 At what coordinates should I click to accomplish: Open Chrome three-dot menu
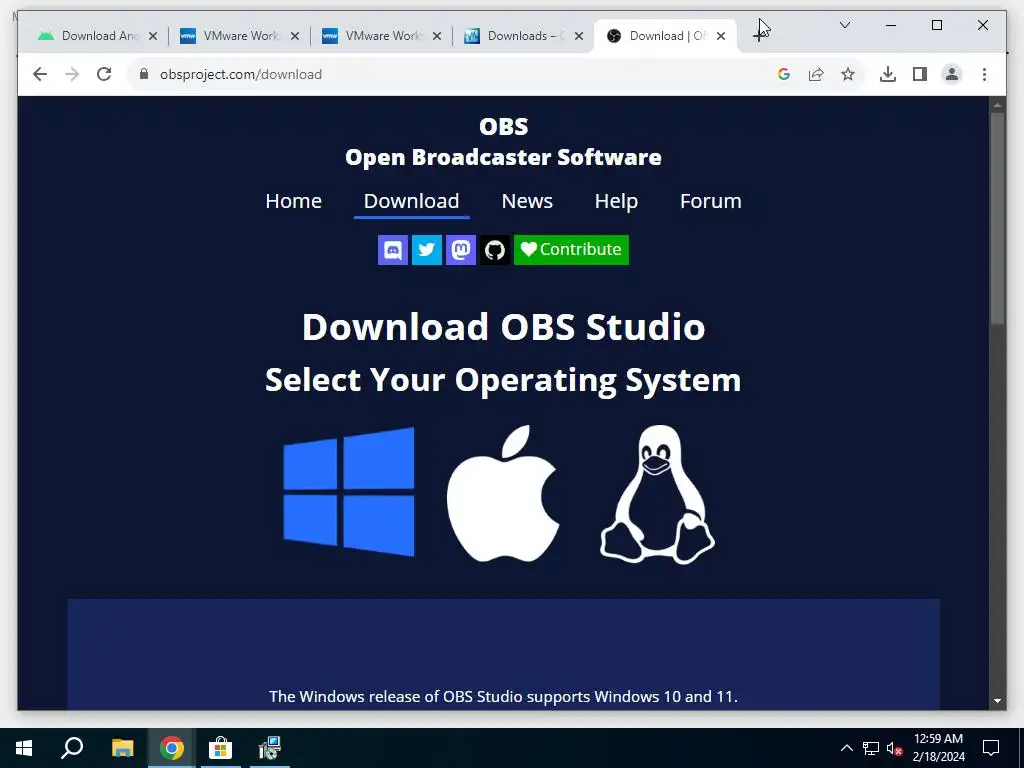pos(984,74)
